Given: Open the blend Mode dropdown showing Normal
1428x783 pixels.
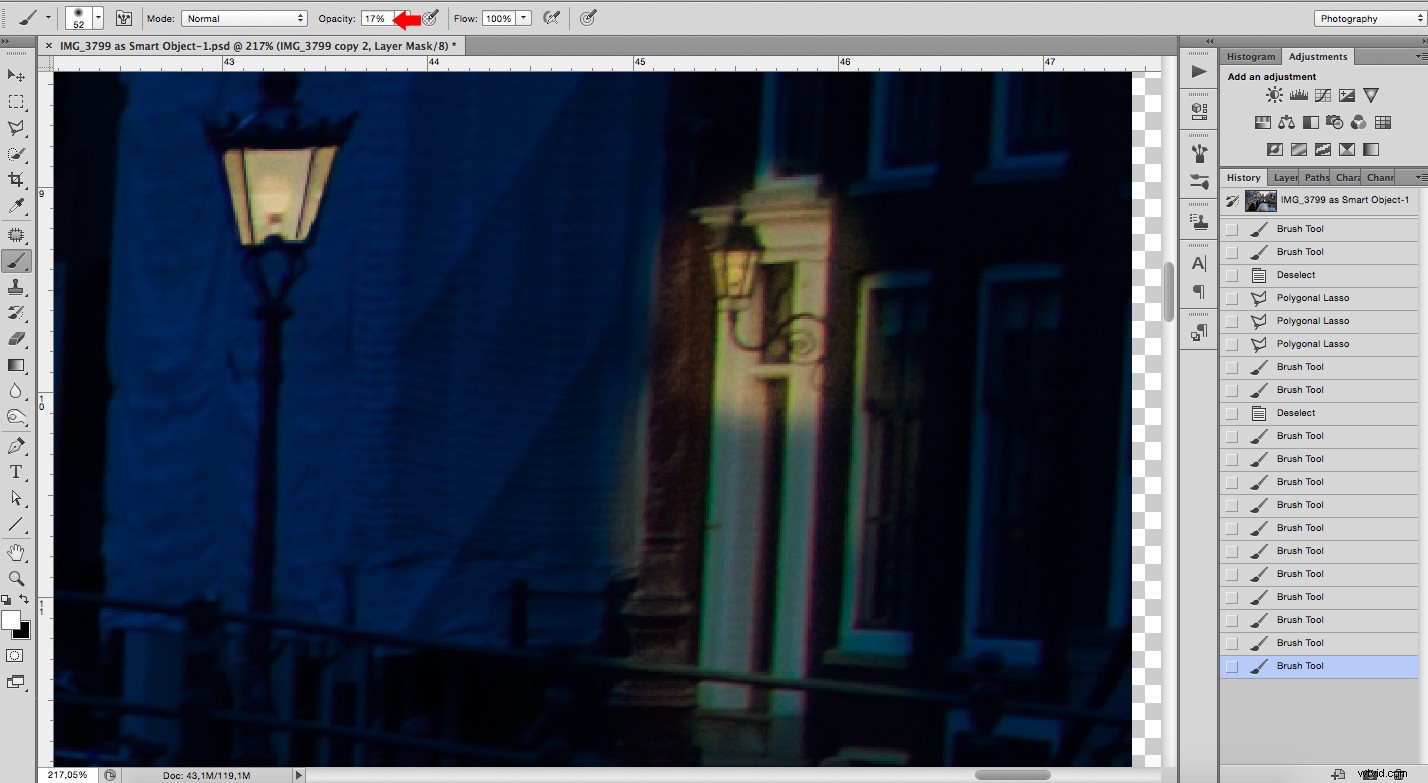Looking at the screenshot, I should [x=243, y=17].
